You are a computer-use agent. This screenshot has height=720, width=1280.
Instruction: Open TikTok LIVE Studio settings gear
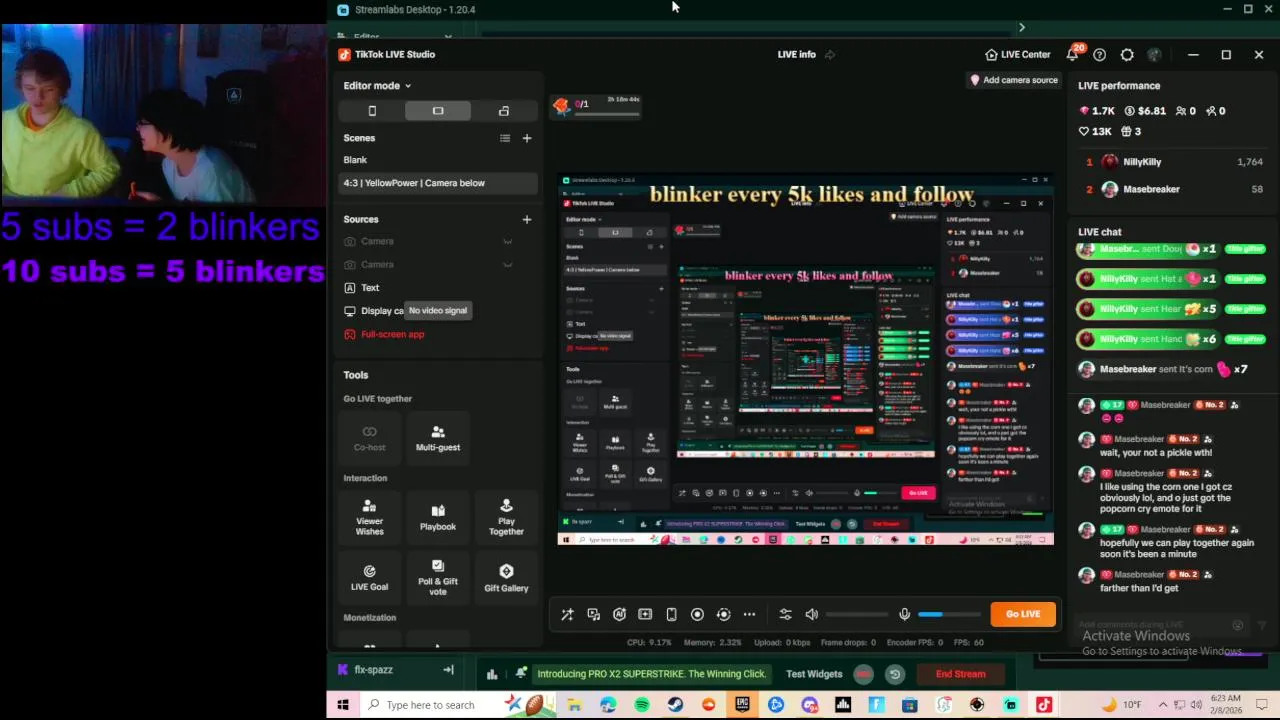(x=1127, y=55)
